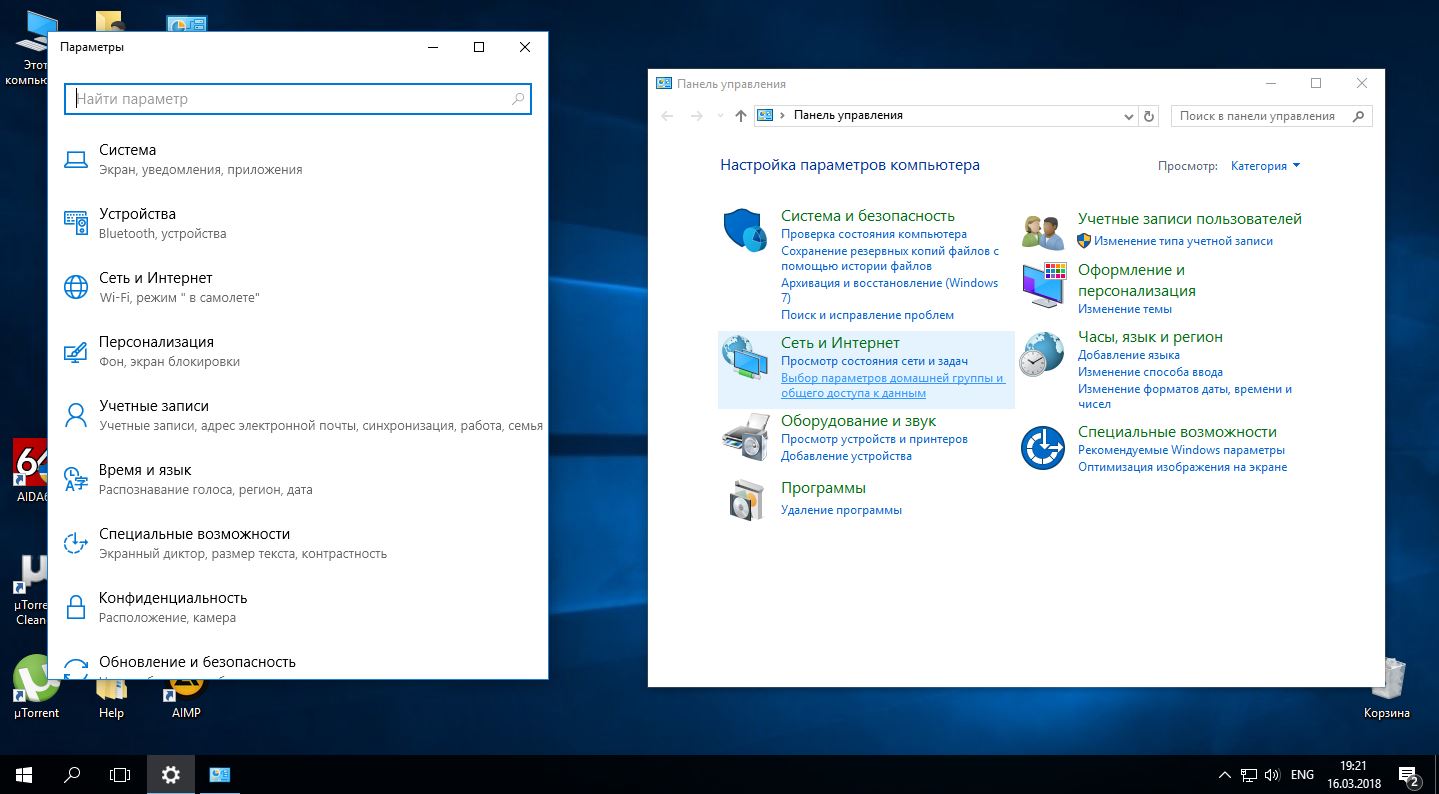Open the Устройства keyboard icon
The image size is (1439, 794).
[x=76, y=223]
